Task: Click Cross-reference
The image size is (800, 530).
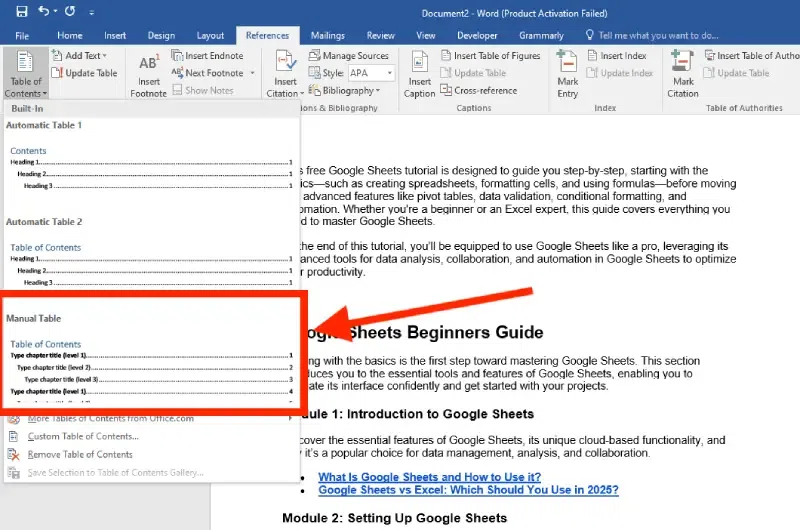Action: point(479,90)
